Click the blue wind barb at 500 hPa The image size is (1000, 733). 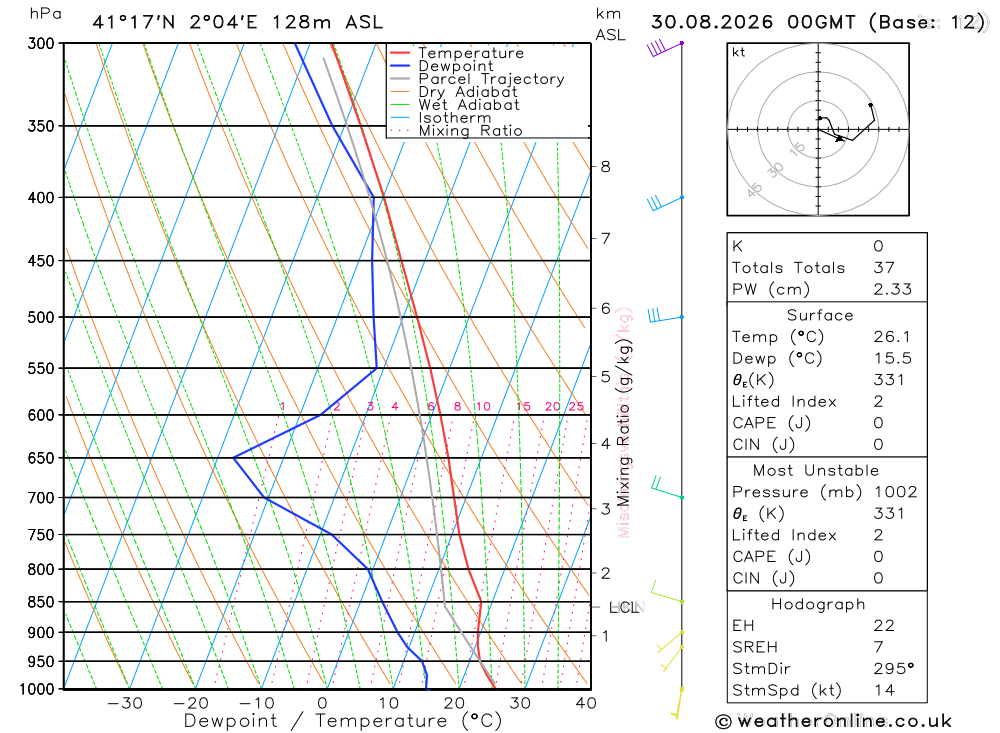click(x=666, y=316)
